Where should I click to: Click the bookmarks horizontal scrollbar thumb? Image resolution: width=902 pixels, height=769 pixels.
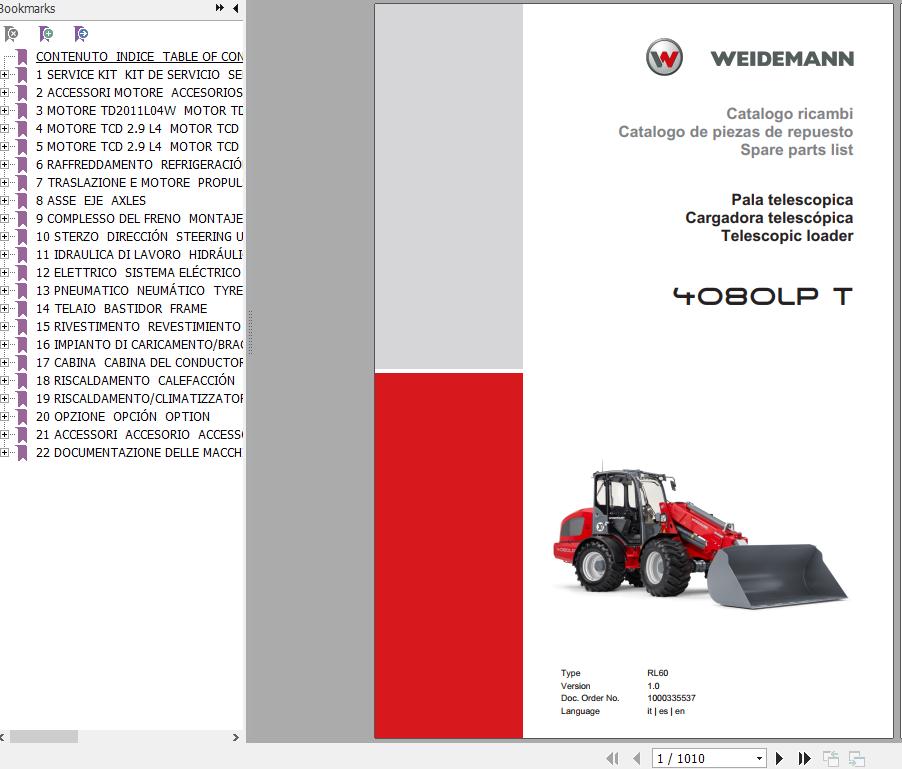click(44, 737)
